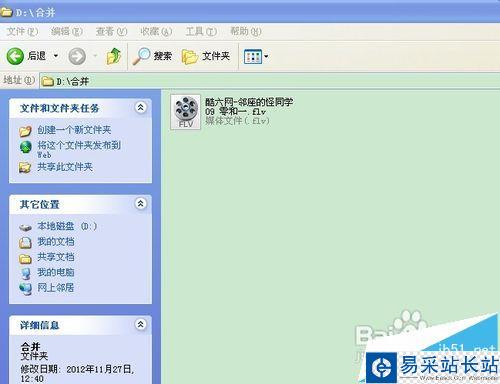
Task: Collapse the 详细信息 panel
Action: (141, 324)
